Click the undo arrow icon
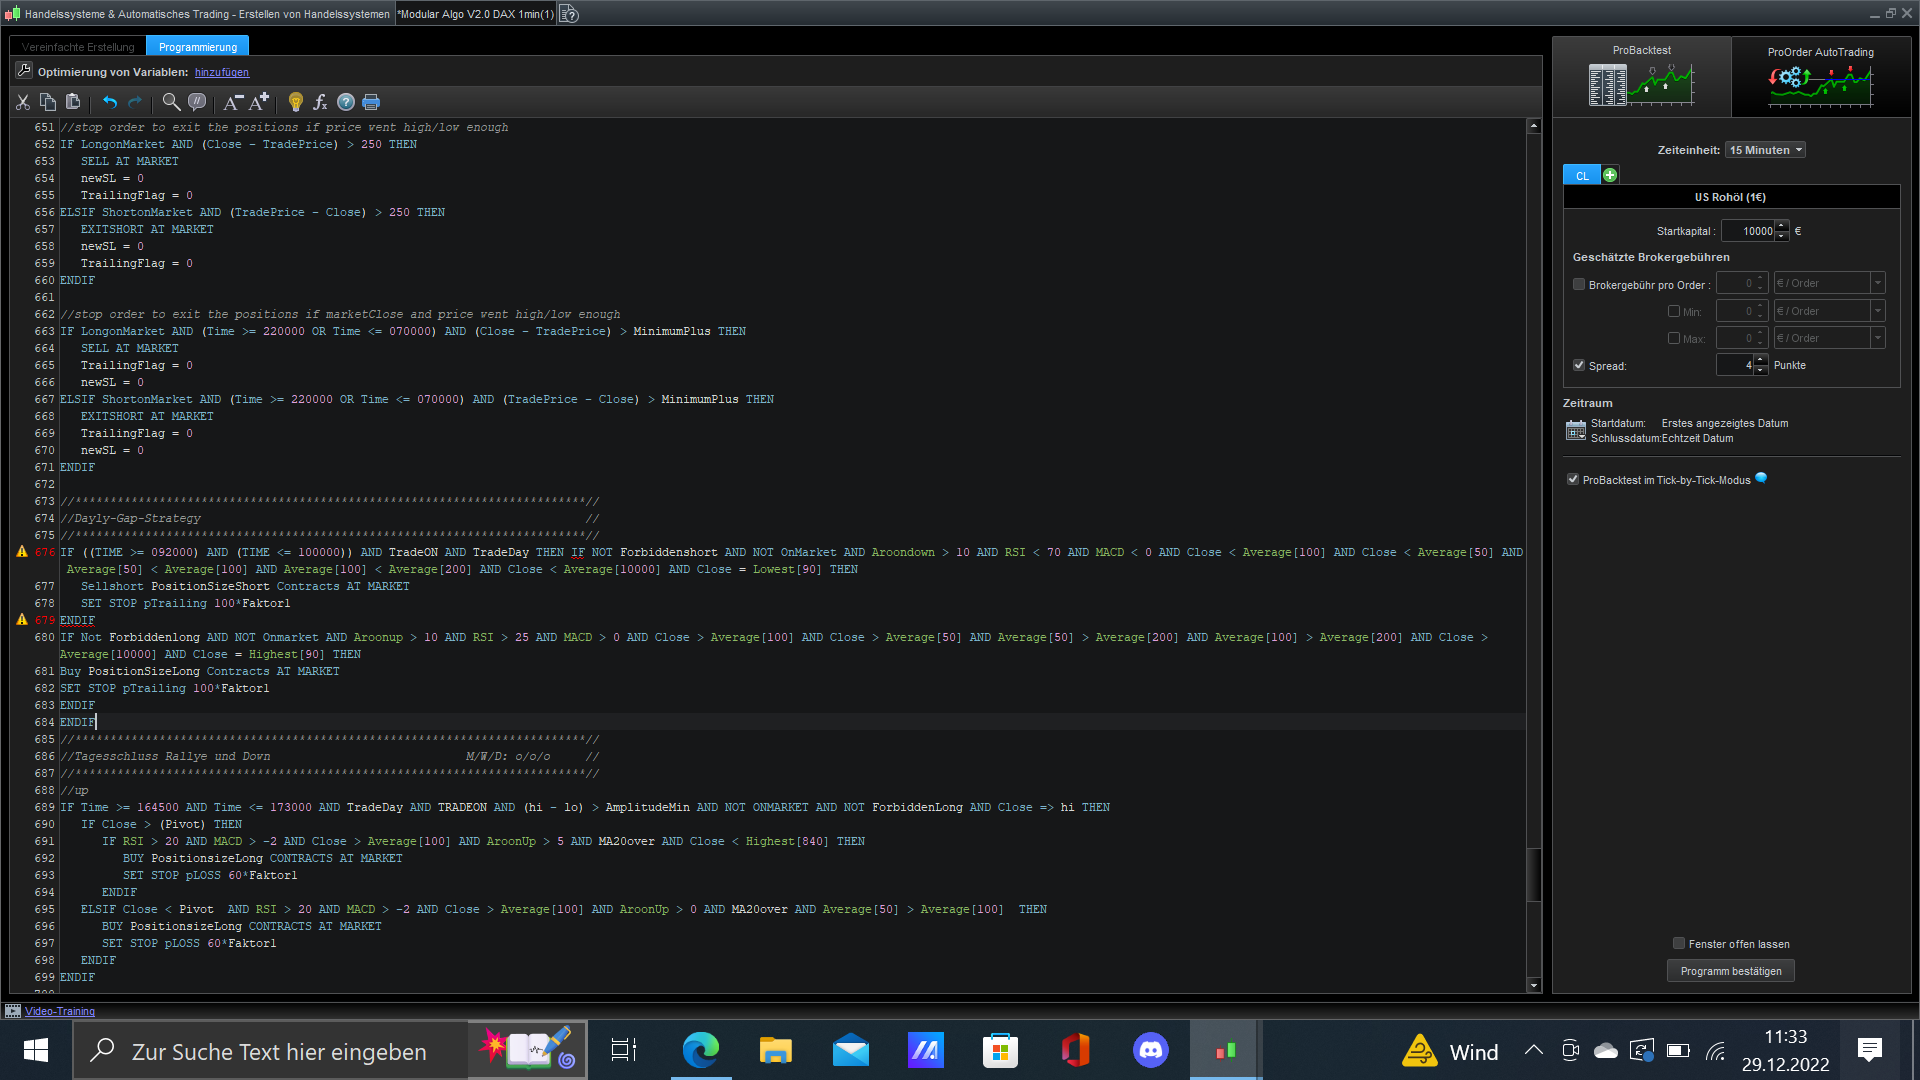This screenshot has width=1920, height=1080. pyautogui.click(x=110, y=102)
